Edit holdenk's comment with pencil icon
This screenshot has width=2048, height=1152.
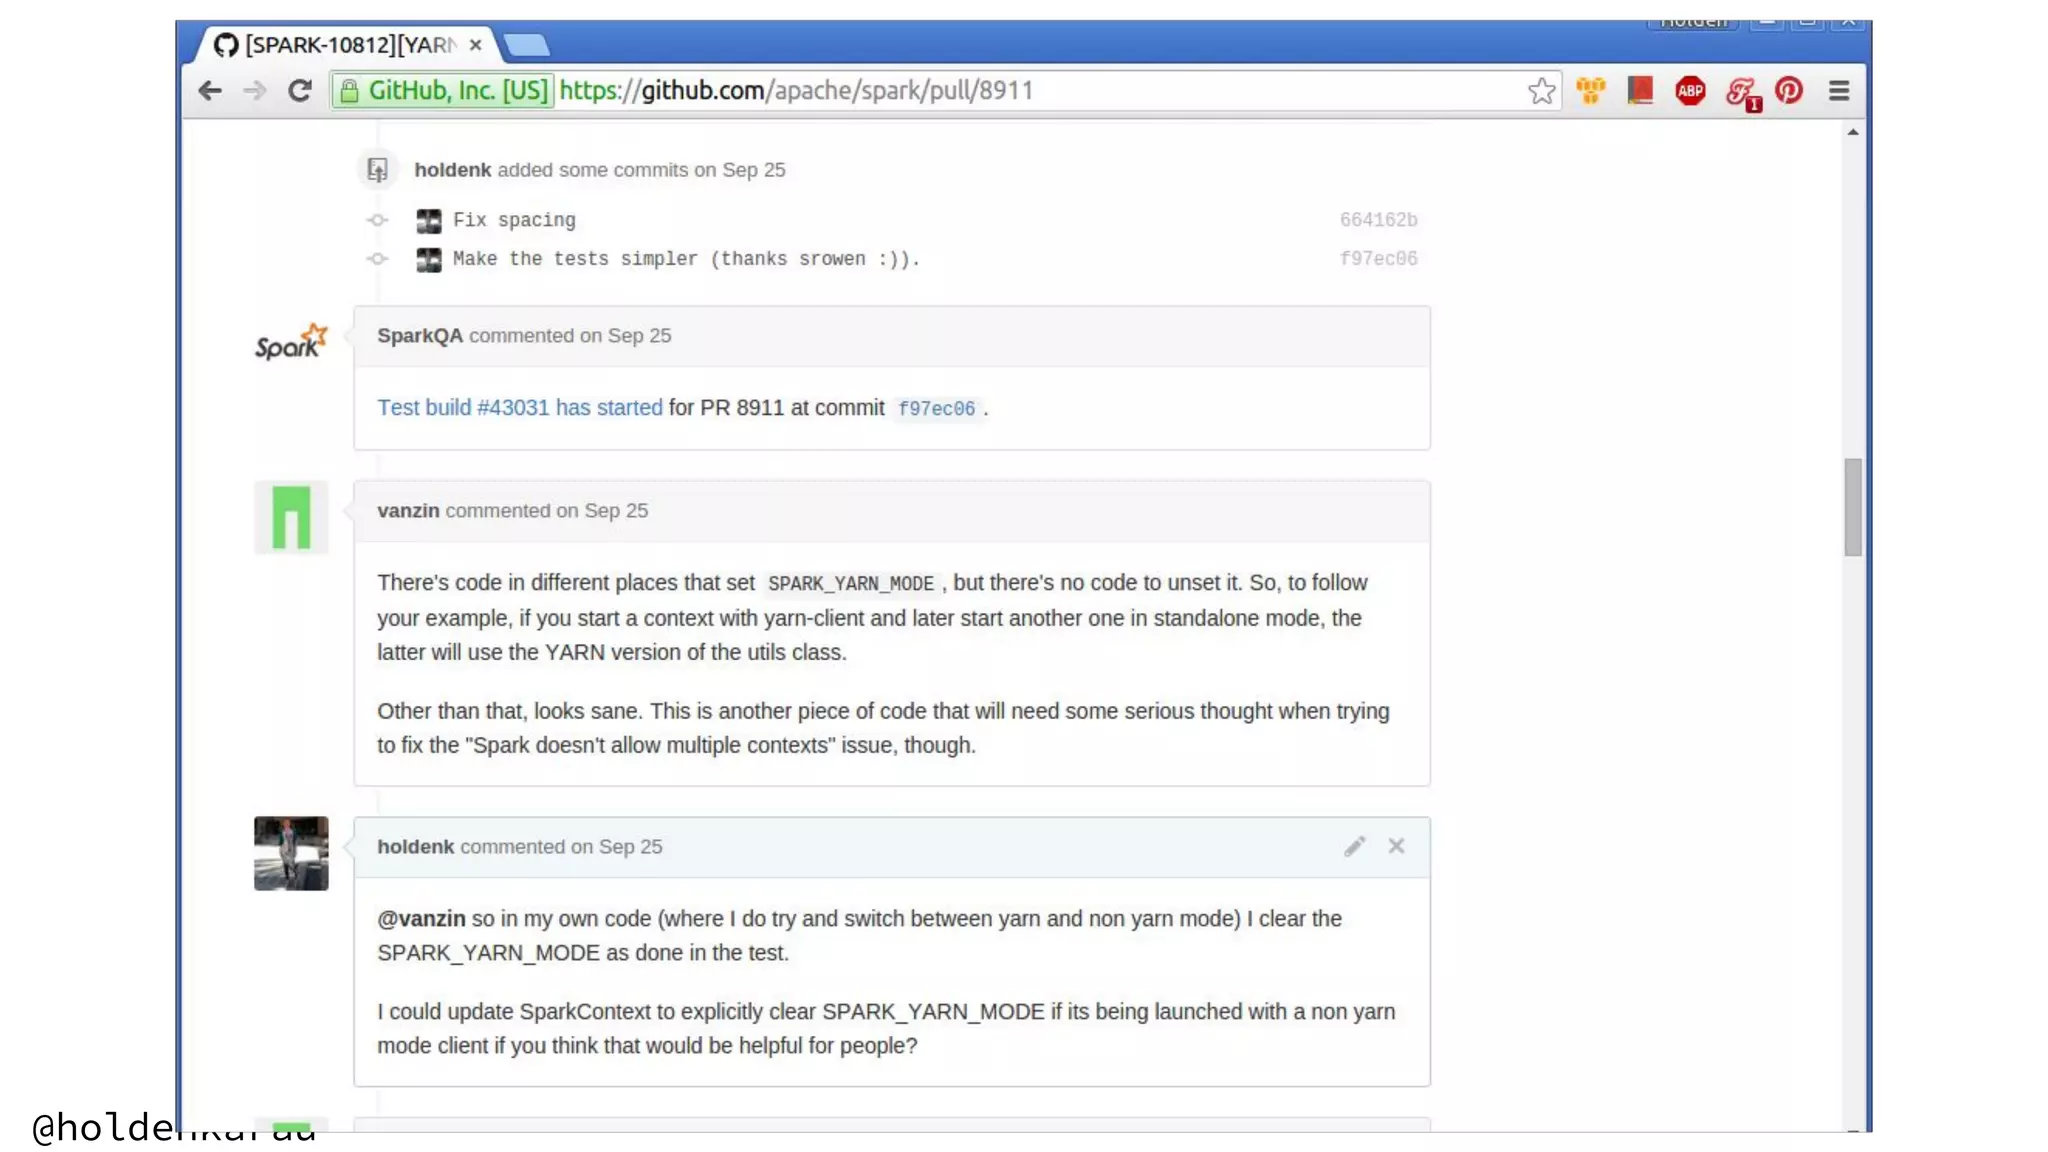tap(1354, 847)
